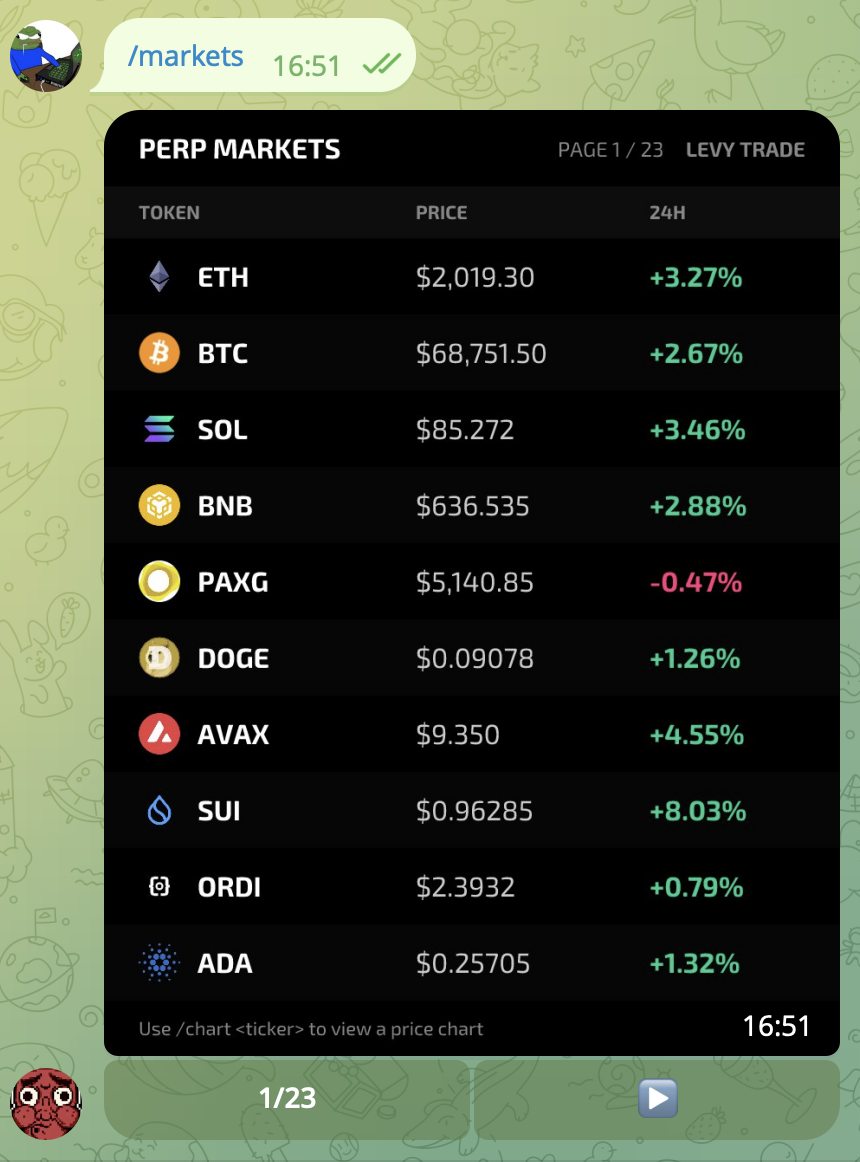Click the SUI droplet icon

pyautogui.click(x=159, y=811)
